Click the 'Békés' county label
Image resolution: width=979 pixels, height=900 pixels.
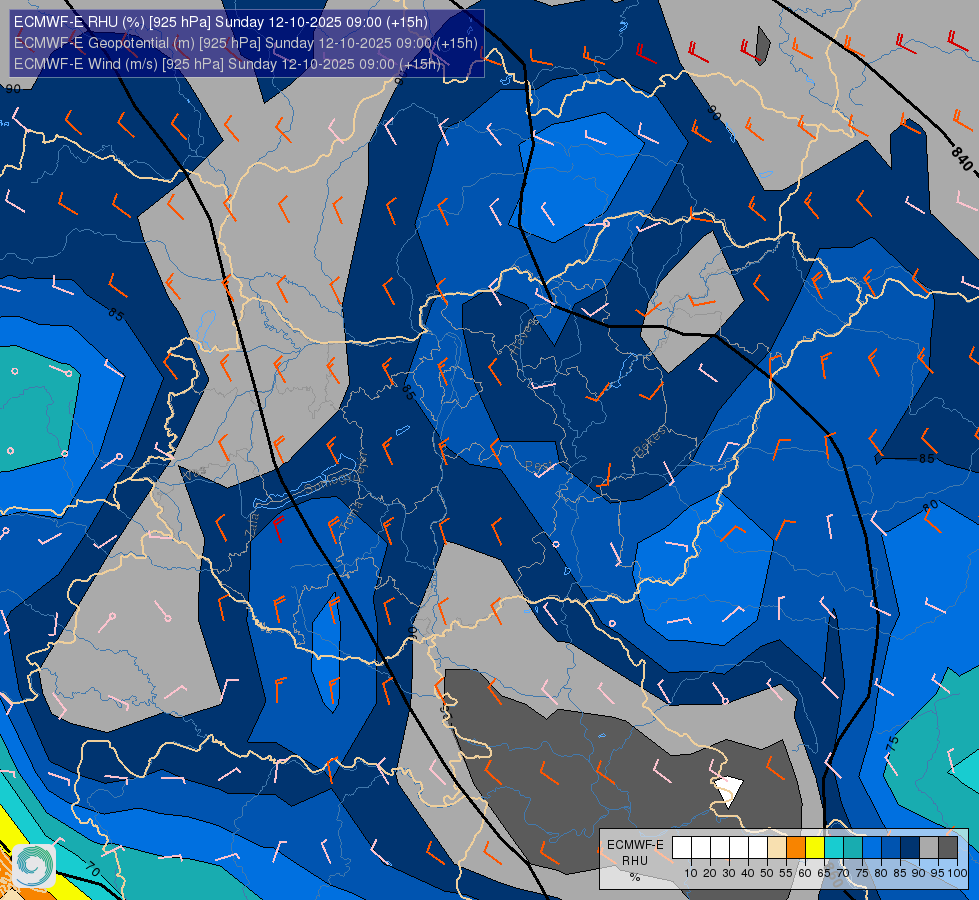(649, 442)
